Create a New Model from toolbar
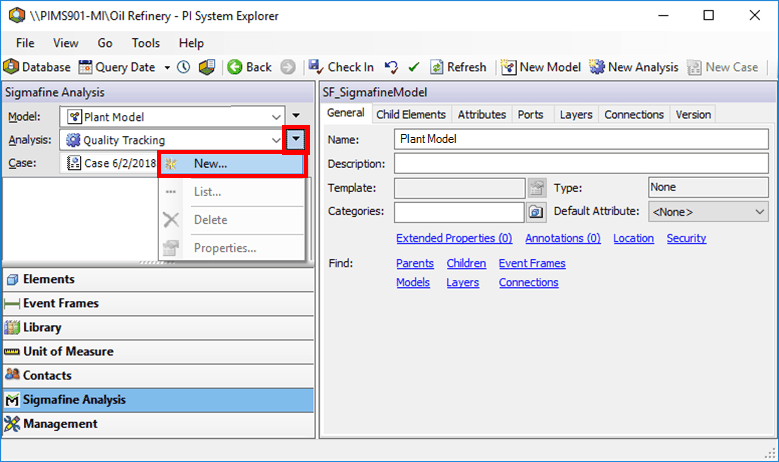The width and height of the screenshot is (779, 462). (x=541, y=67)
